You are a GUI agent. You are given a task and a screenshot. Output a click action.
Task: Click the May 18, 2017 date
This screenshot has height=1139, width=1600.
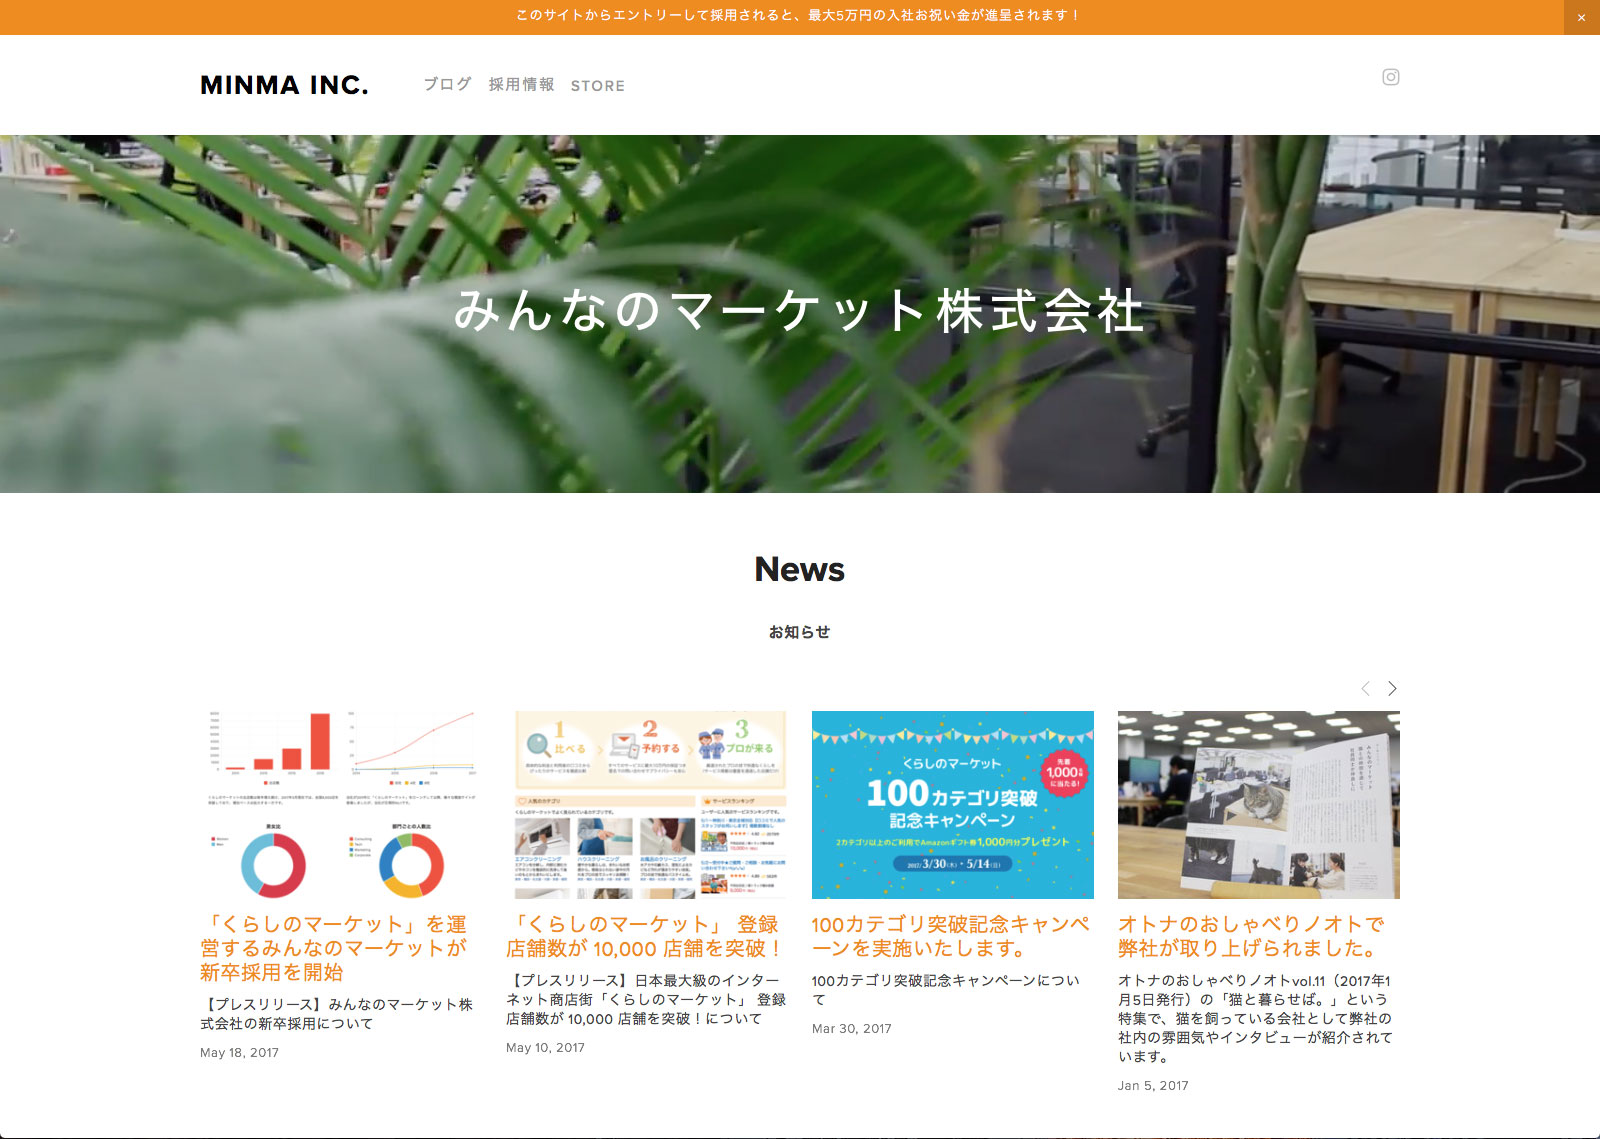(239, 1052)
